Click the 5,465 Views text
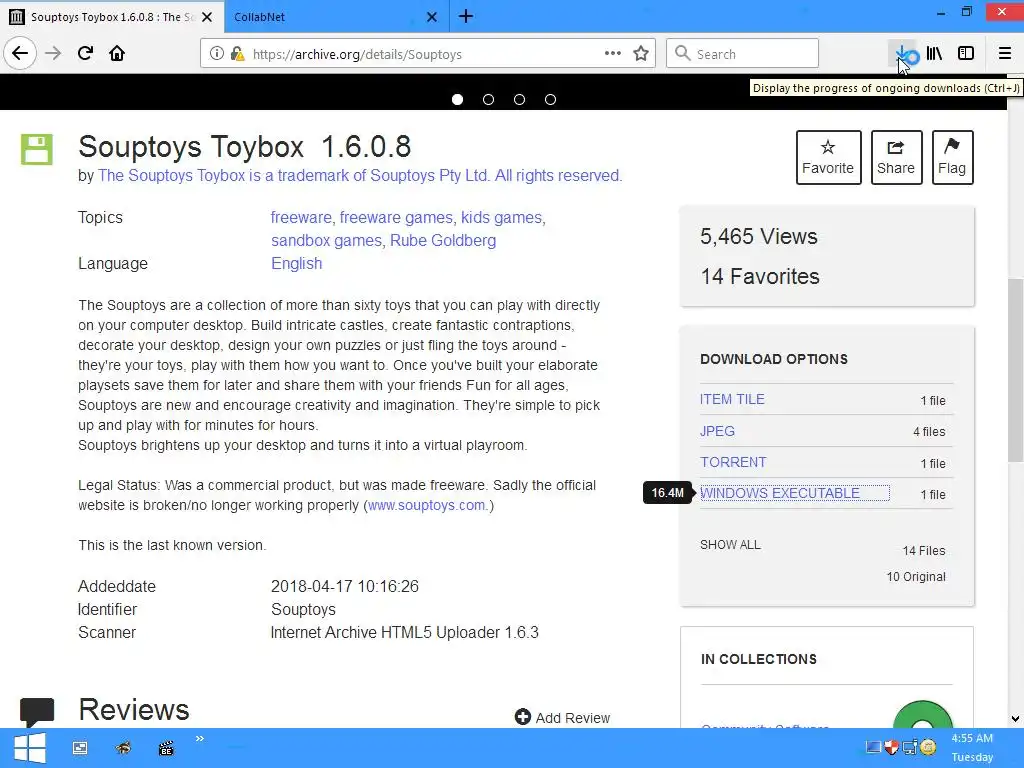Image resolution: width=1024 pixels, height=768 pixels. [x=759, y=236]
